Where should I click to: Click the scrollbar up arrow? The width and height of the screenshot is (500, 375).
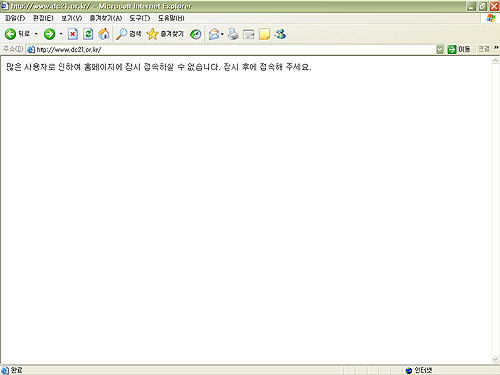point(495,61)
